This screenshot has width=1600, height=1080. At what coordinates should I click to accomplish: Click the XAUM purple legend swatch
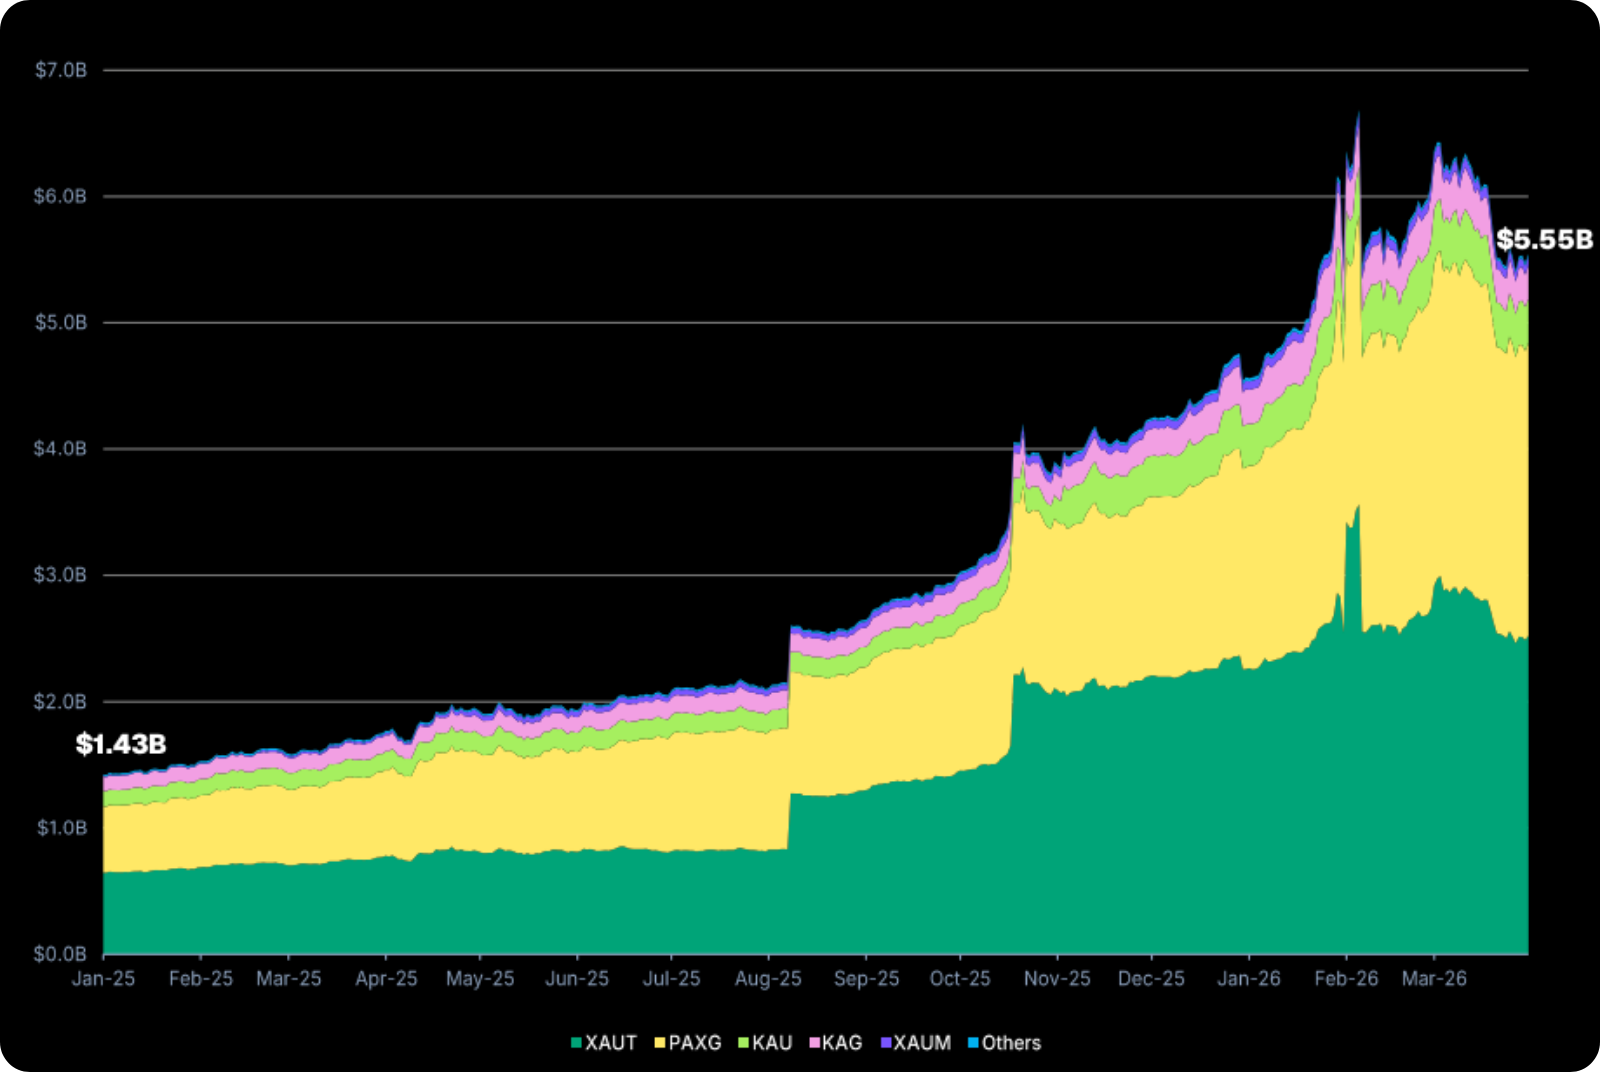886,1043
